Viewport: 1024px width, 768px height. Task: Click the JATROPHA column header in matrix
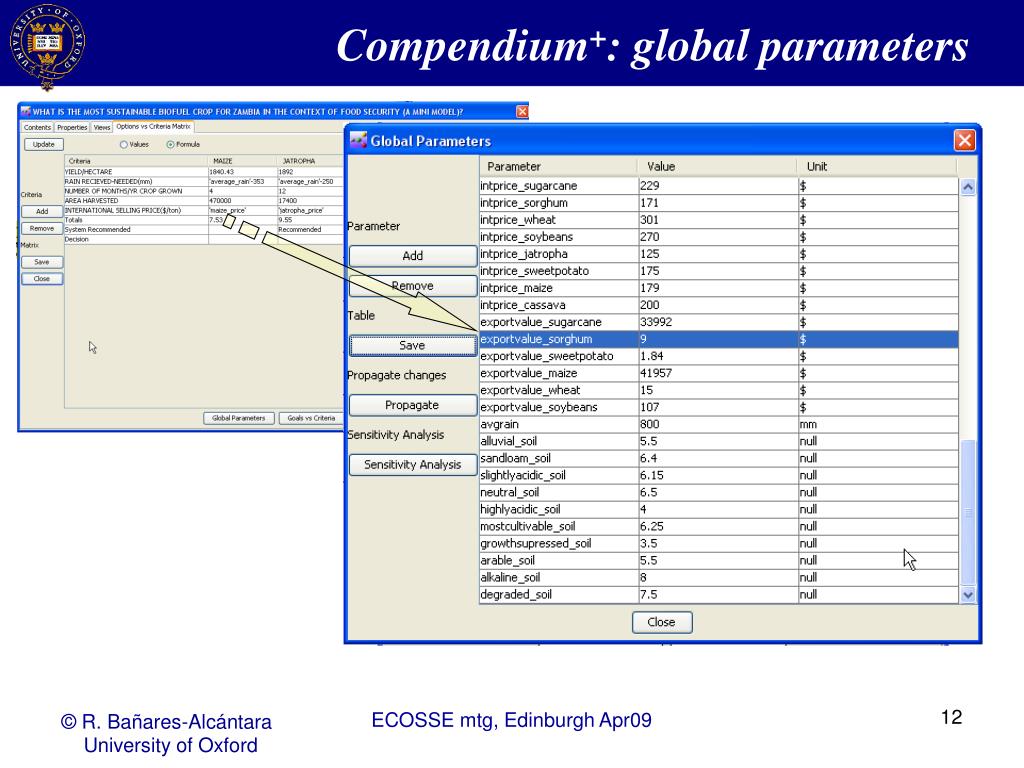click(310, 161)
